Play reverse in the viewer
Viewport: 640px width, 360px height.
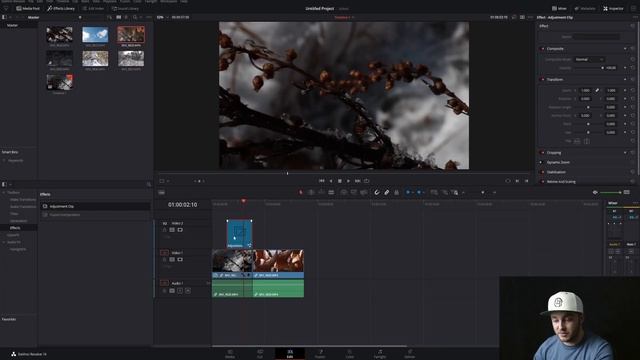tap(331, 181)
